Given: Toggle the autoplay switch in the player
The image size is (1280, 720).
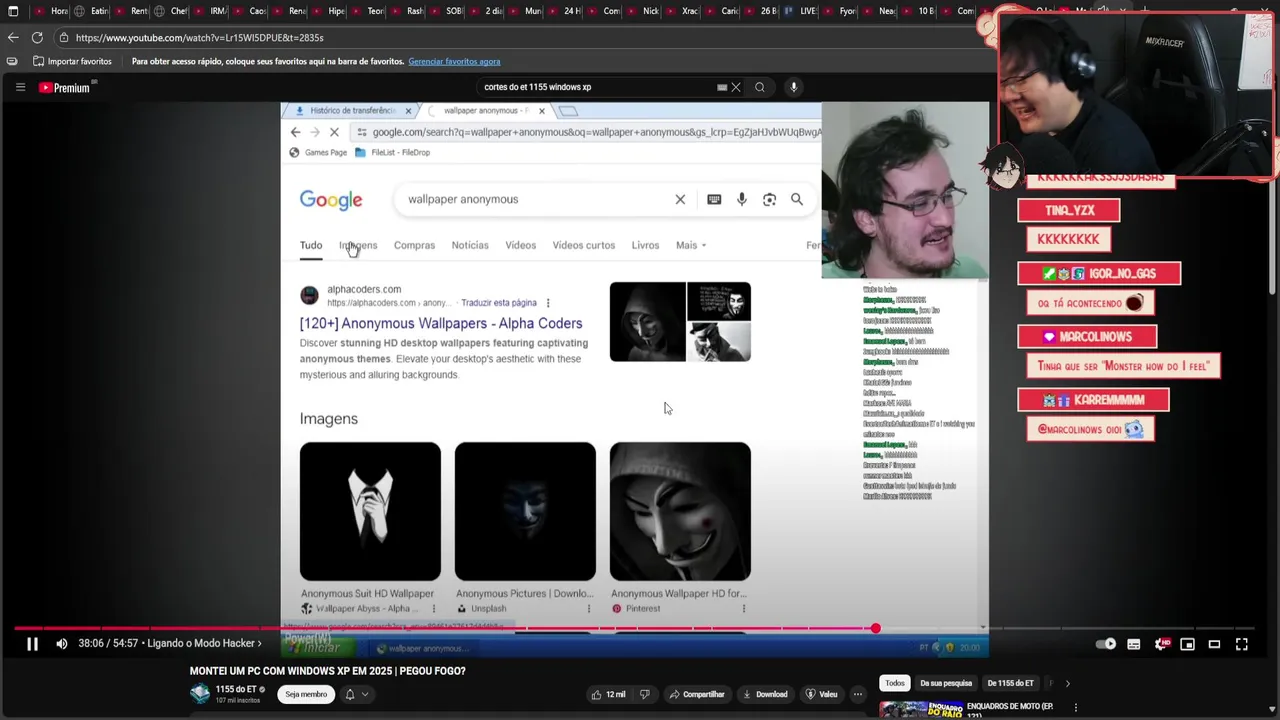Looking at the screenshot, I should tap(1106, 644).
